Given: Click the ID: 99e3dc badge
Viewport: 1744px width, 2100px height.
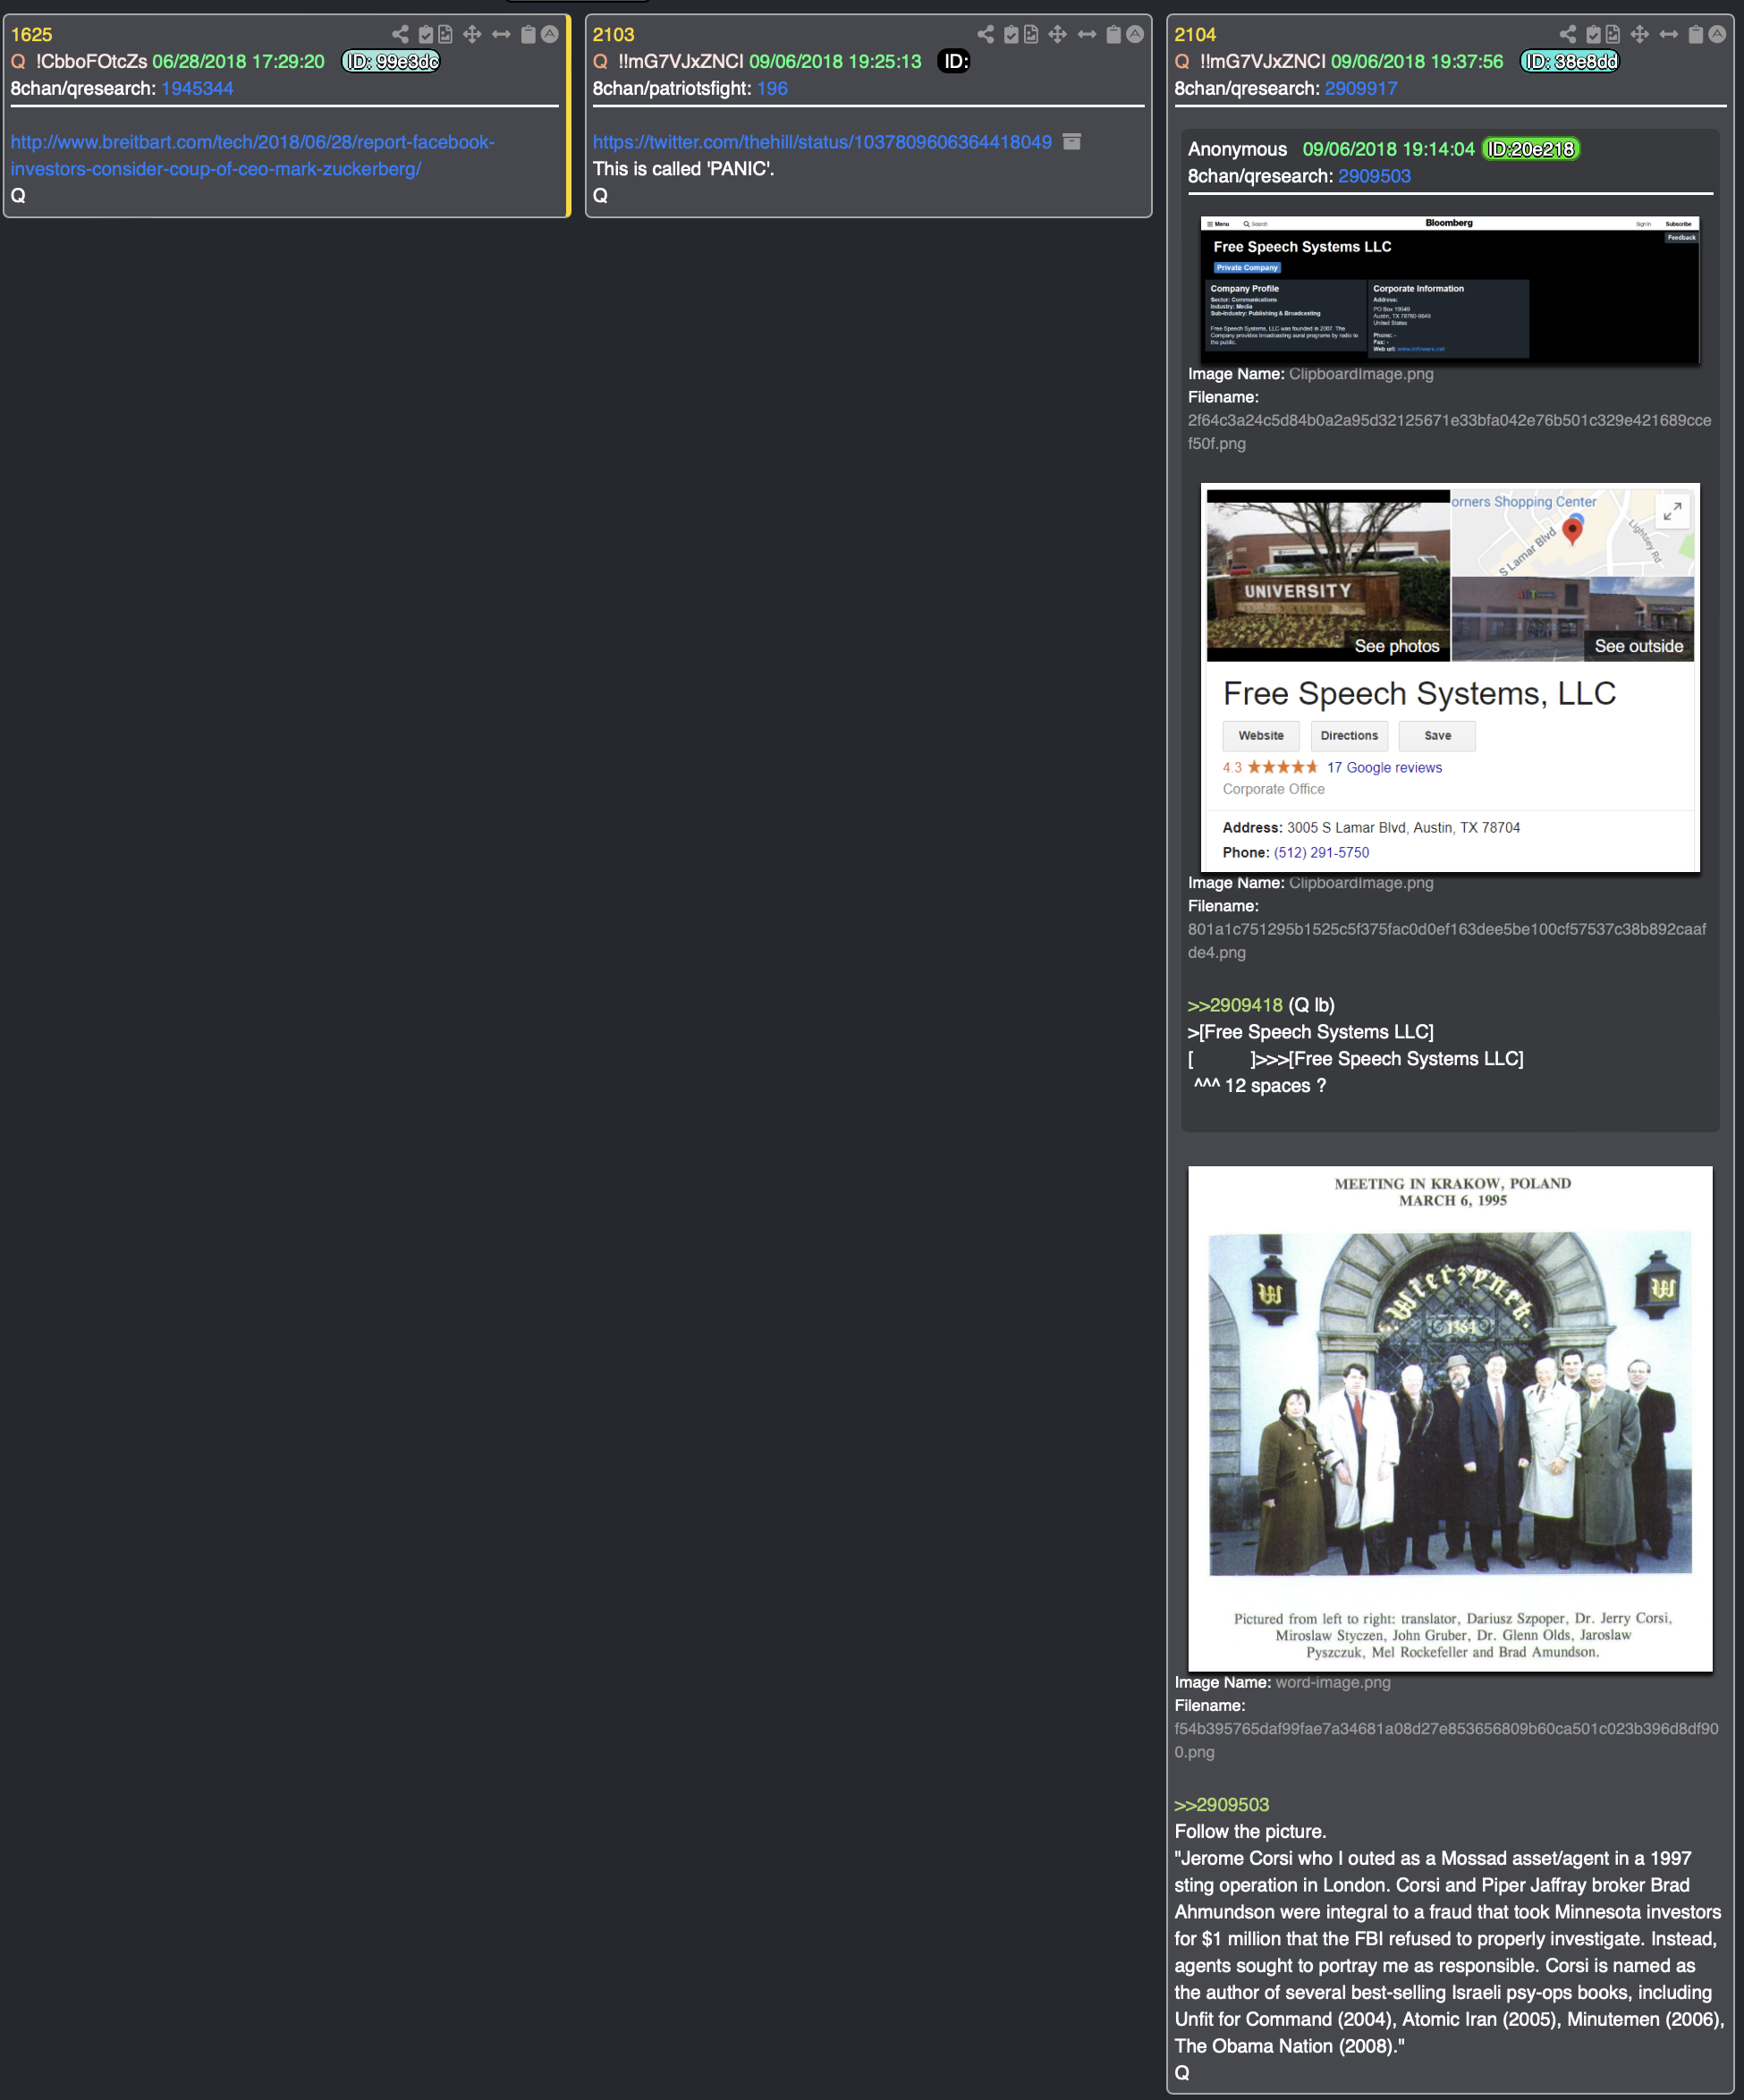Looking at the screenshot, I should click(391, 61).
